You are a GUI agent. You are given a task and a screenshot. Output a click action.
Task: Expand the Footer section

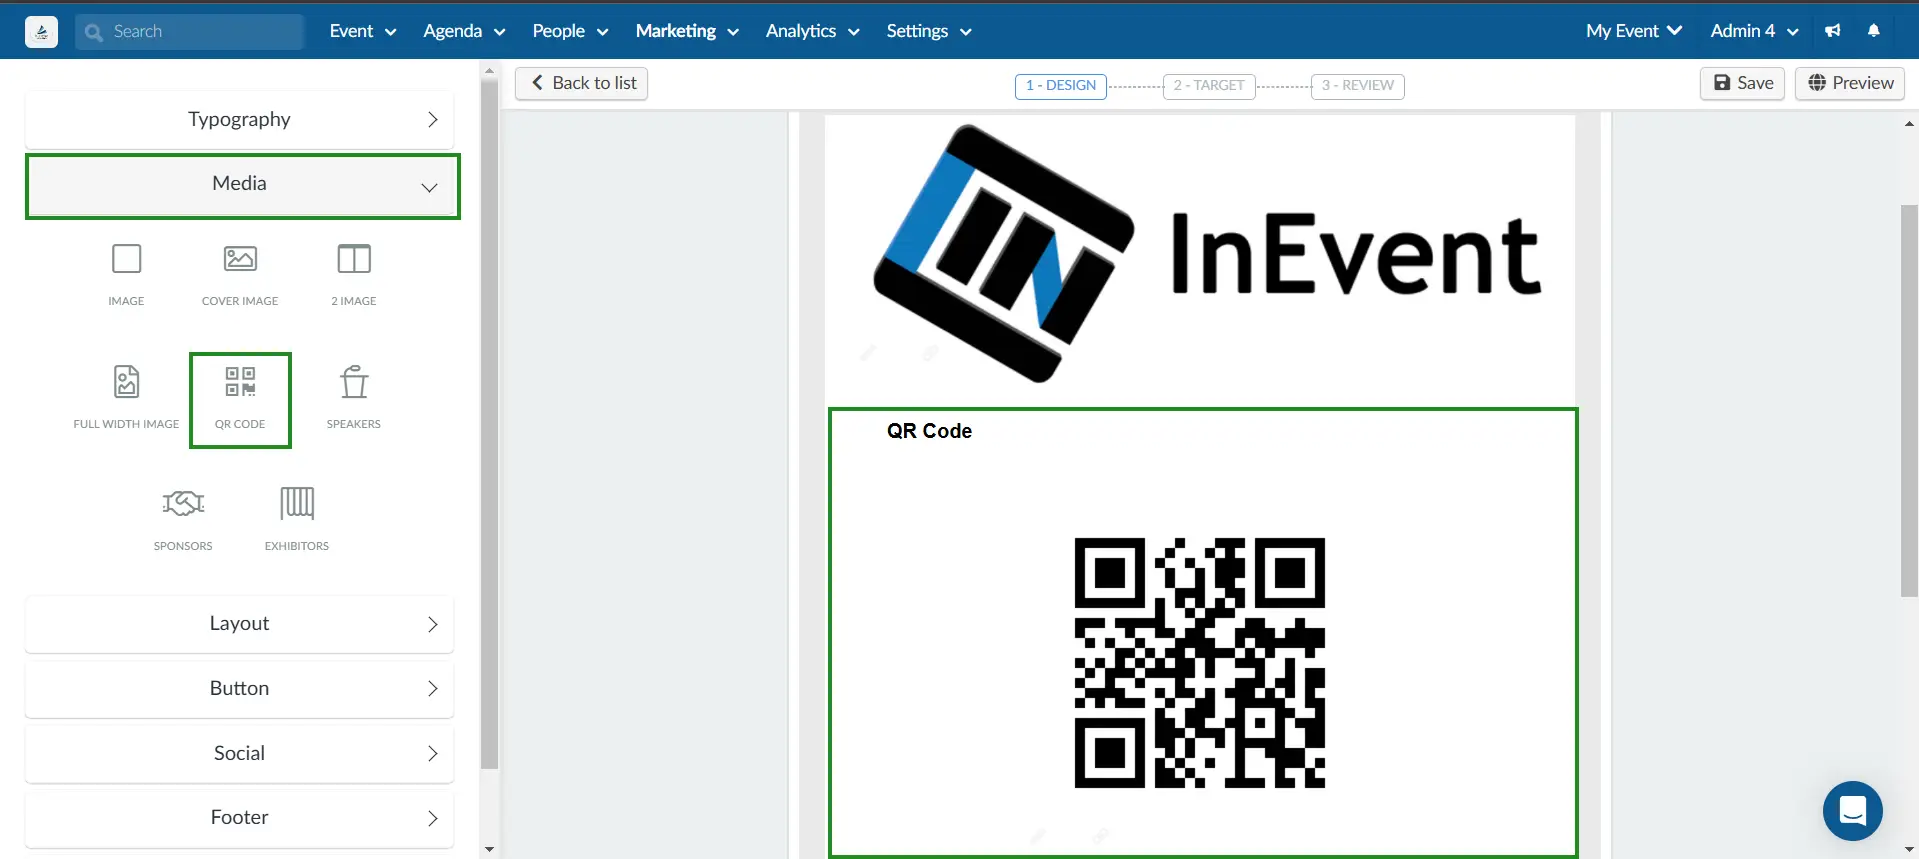(x=239, y=818)
